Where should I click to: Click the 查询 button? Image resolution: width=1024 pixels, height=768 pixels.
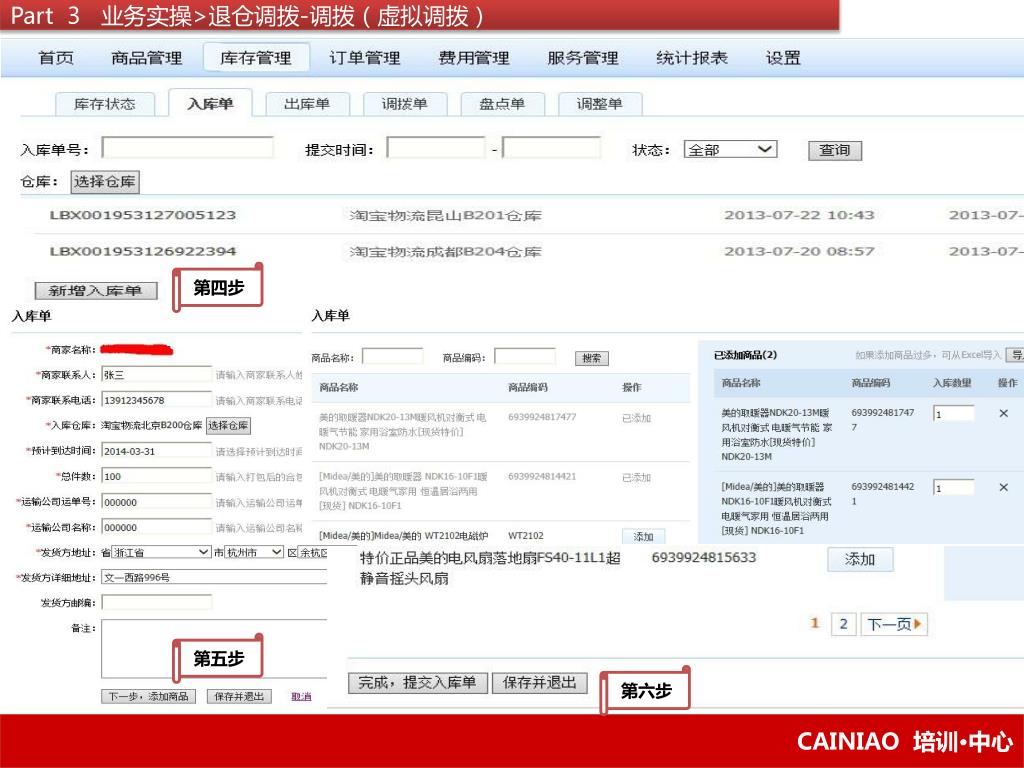pos(835,150)
